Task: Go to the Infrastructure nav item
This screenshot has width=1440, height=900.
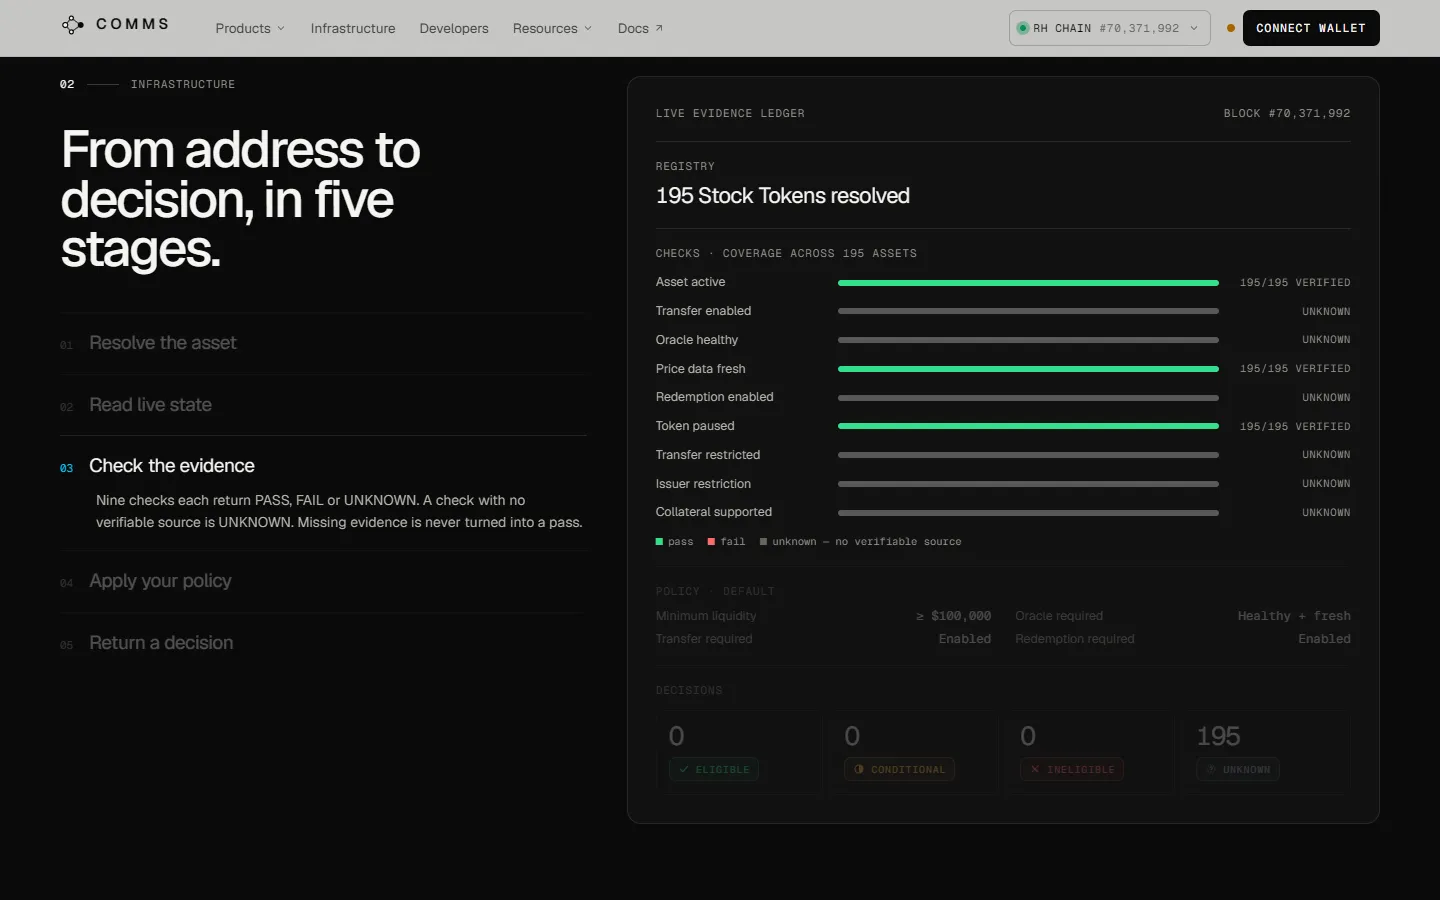Action: 353,28
